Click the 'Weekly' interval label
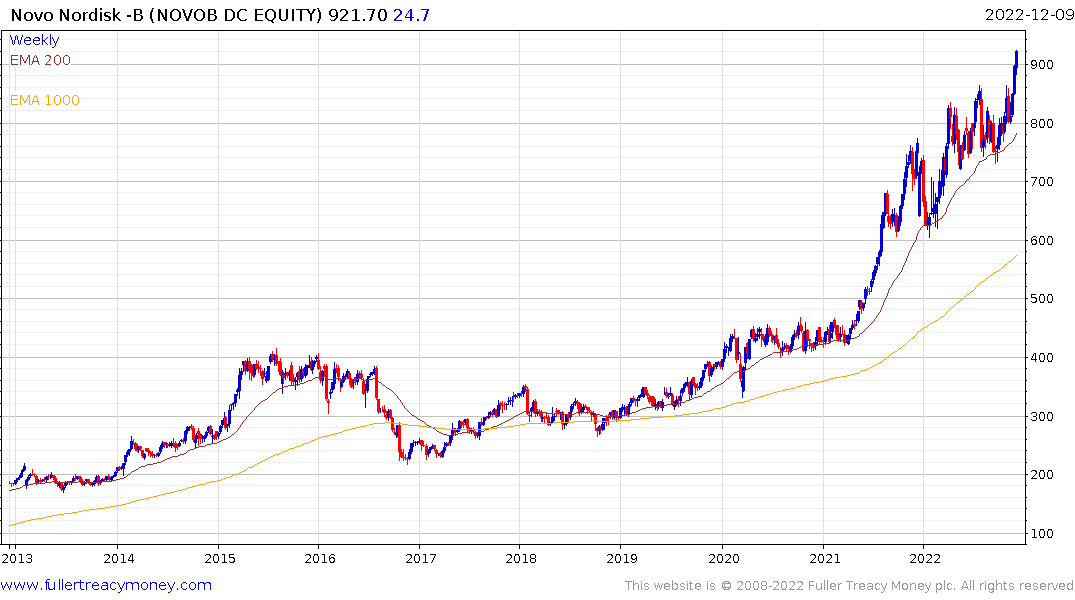Image resolution: width=1075 pixels, height=600 pixels. pos(34,40)
